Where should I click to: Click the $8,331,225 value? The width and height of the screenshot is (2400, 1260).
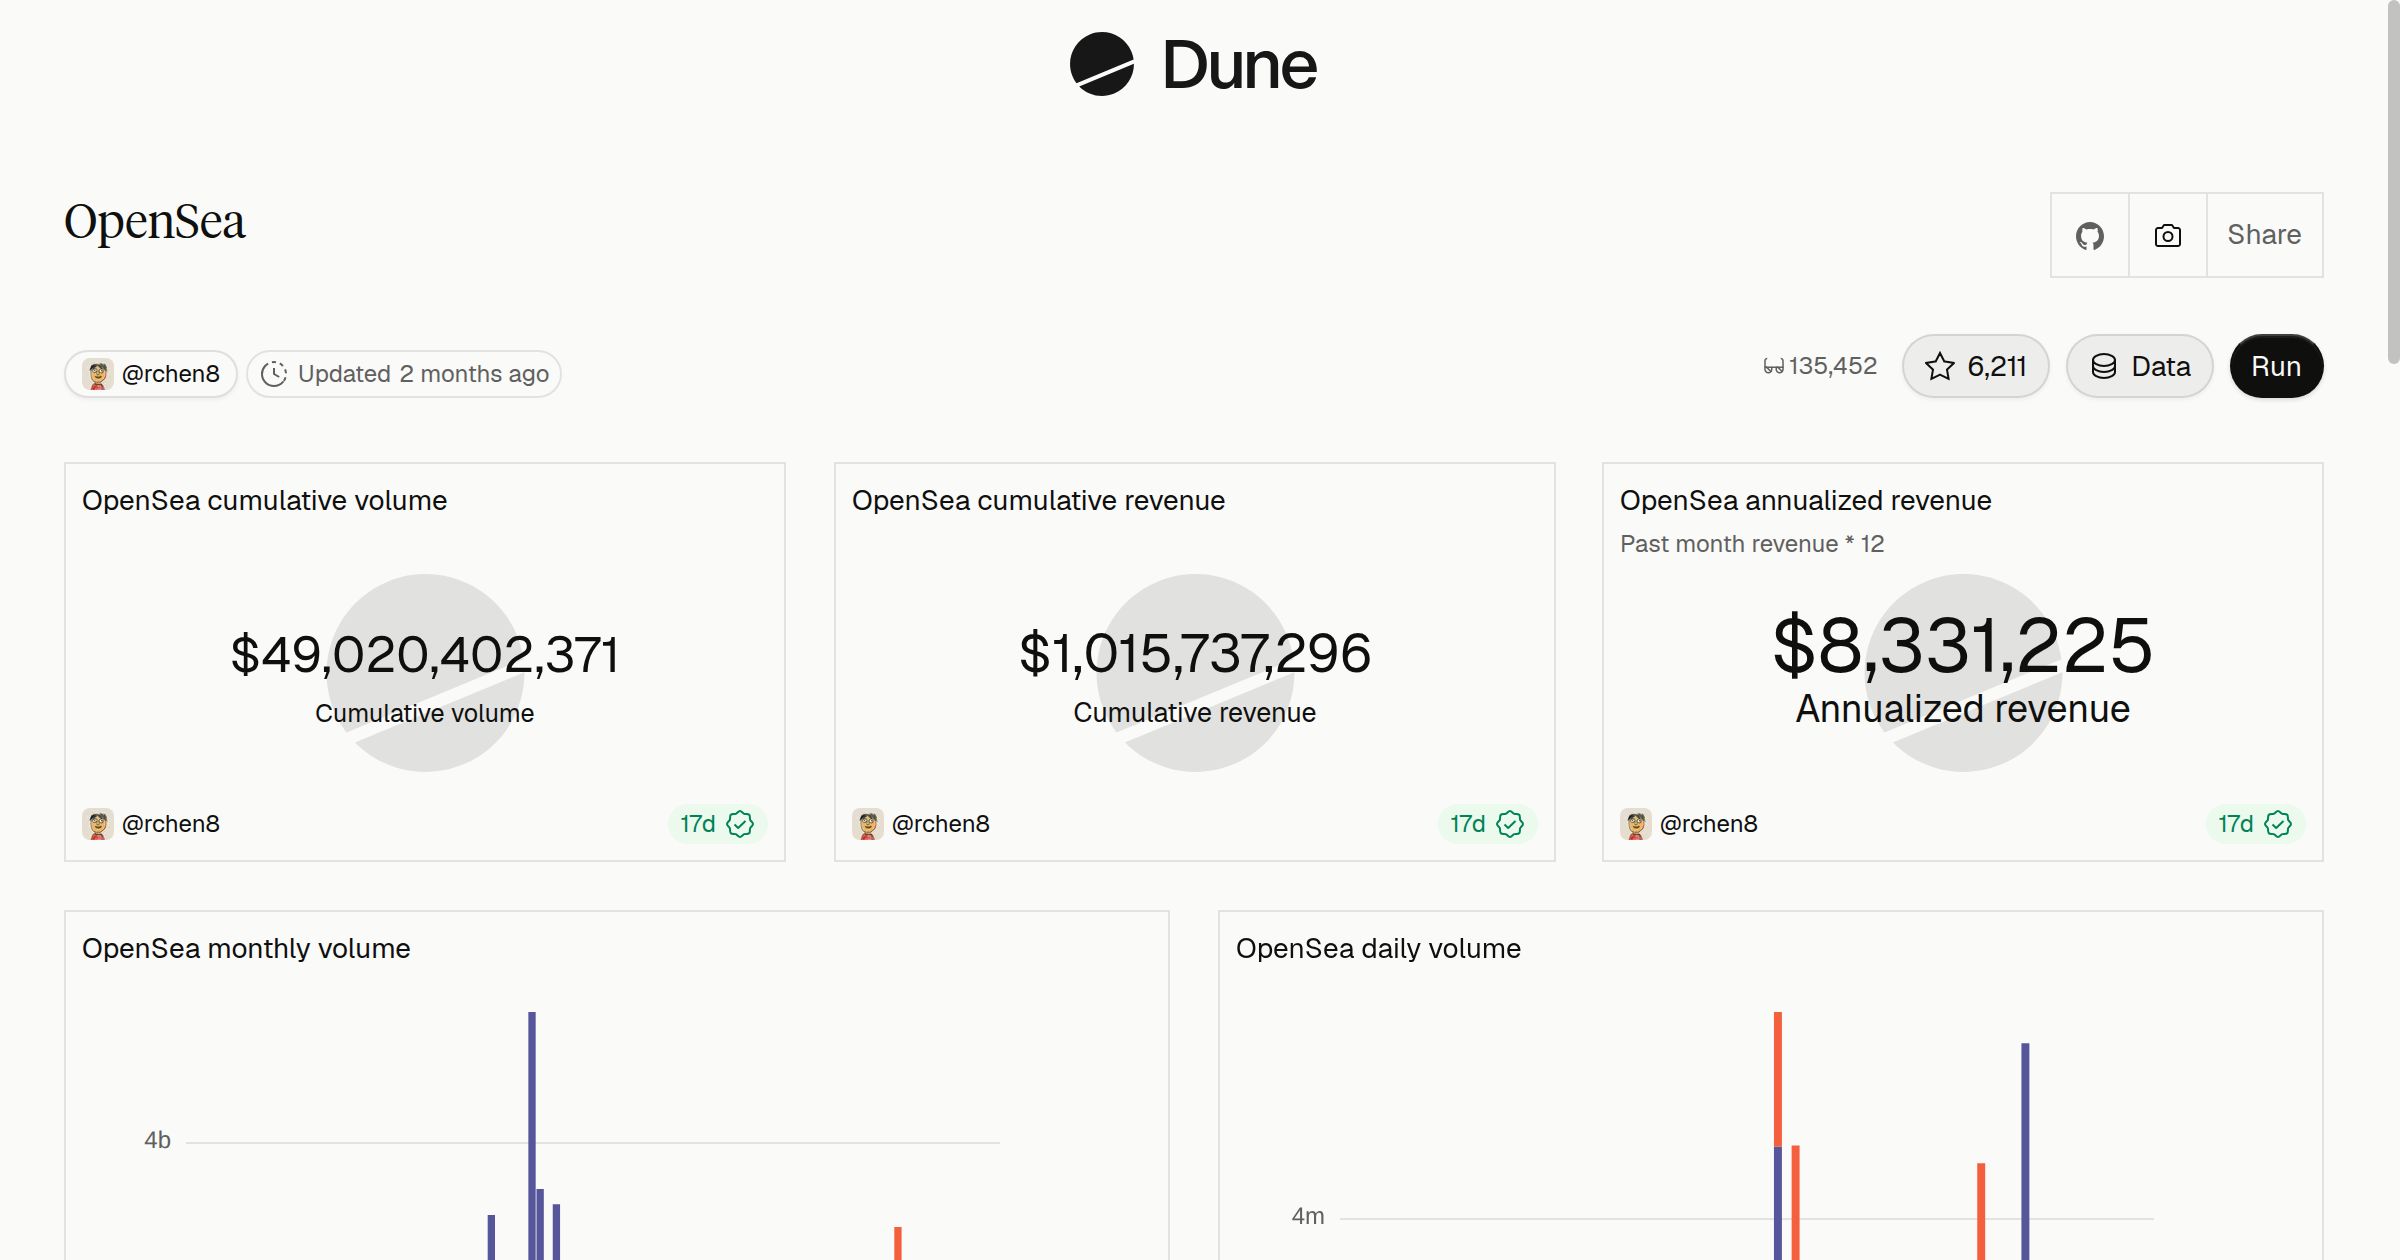coord(1962,646)
